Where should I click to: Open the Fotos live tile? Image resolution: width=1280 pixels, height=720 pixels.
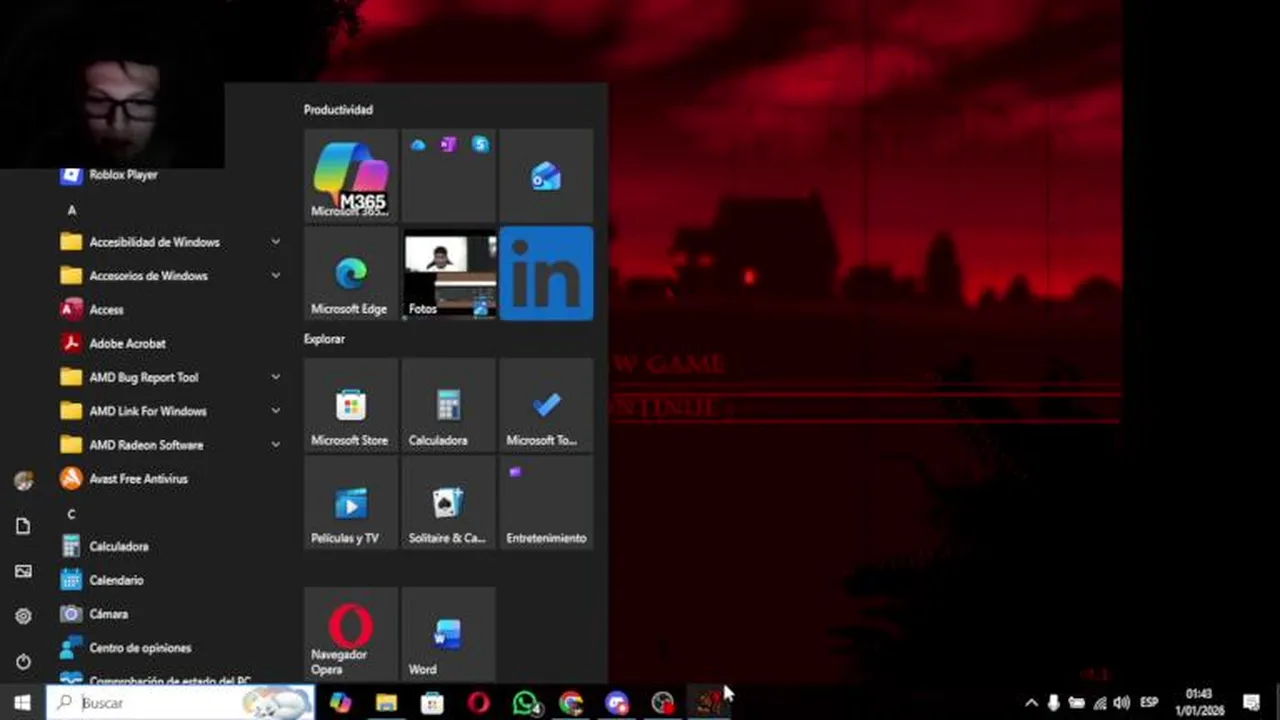pos(448,274)
